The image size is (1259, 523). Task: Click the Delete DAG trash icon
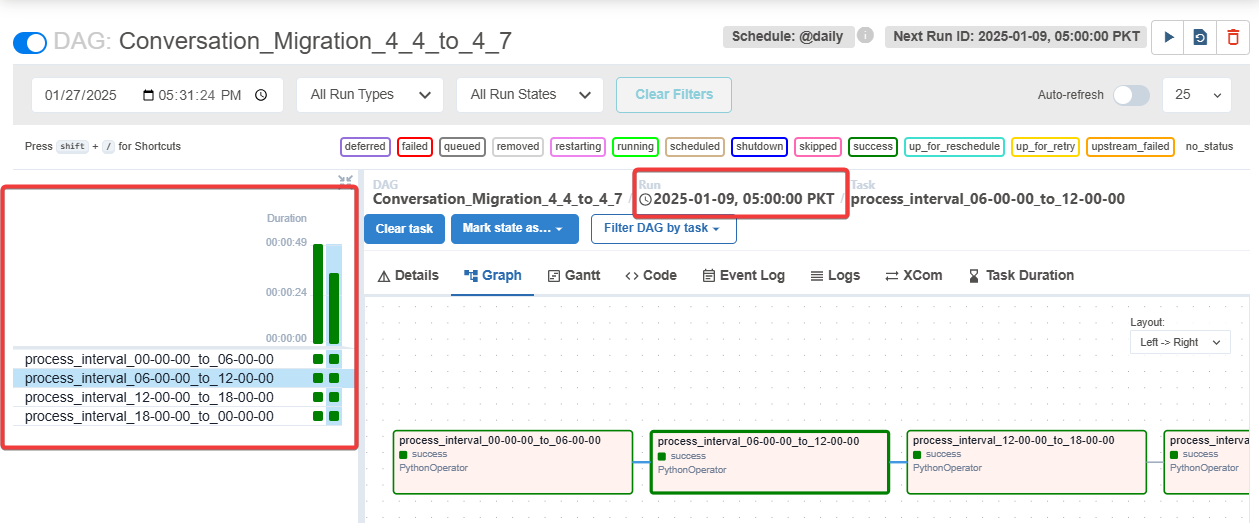(1233, 37)
